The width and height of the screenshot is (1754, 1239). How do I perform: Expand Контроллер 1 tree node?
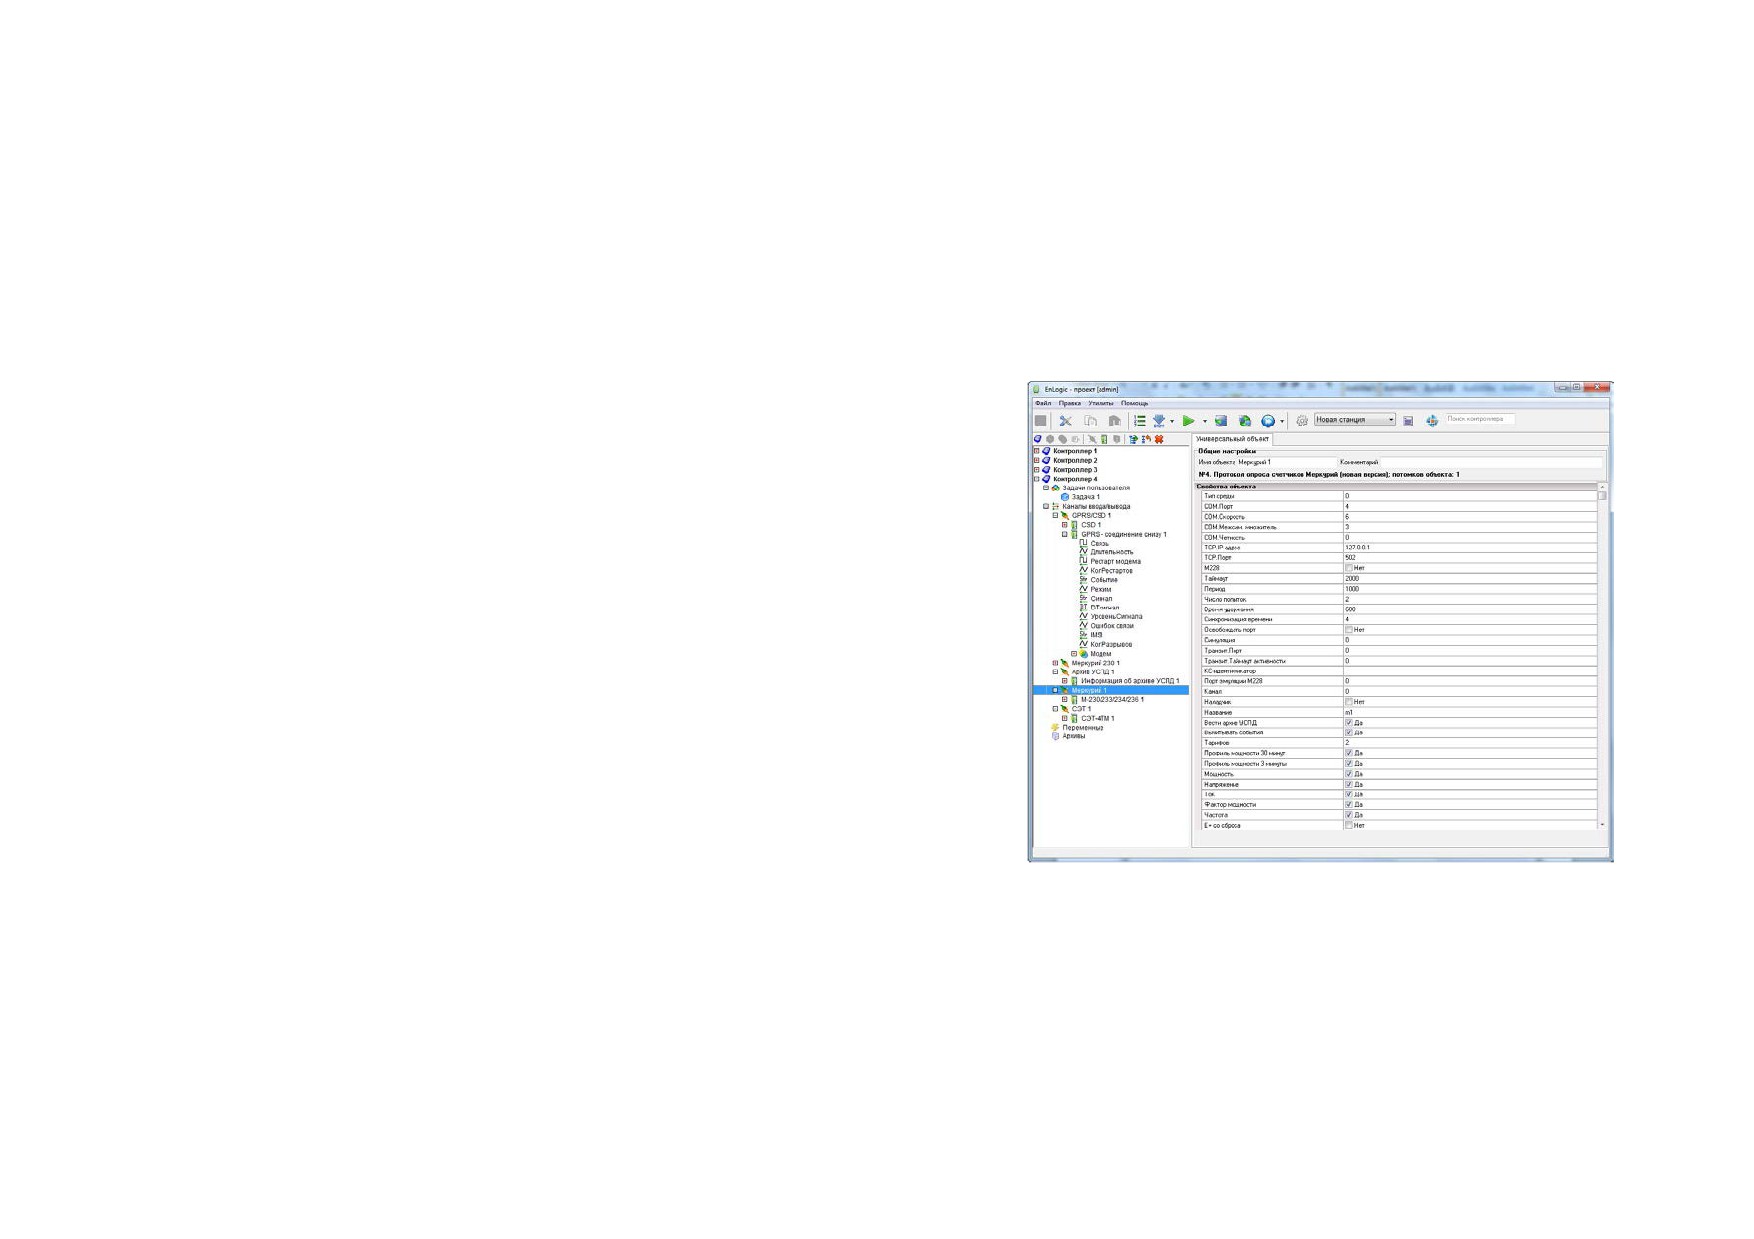[x=1037, y=451]
